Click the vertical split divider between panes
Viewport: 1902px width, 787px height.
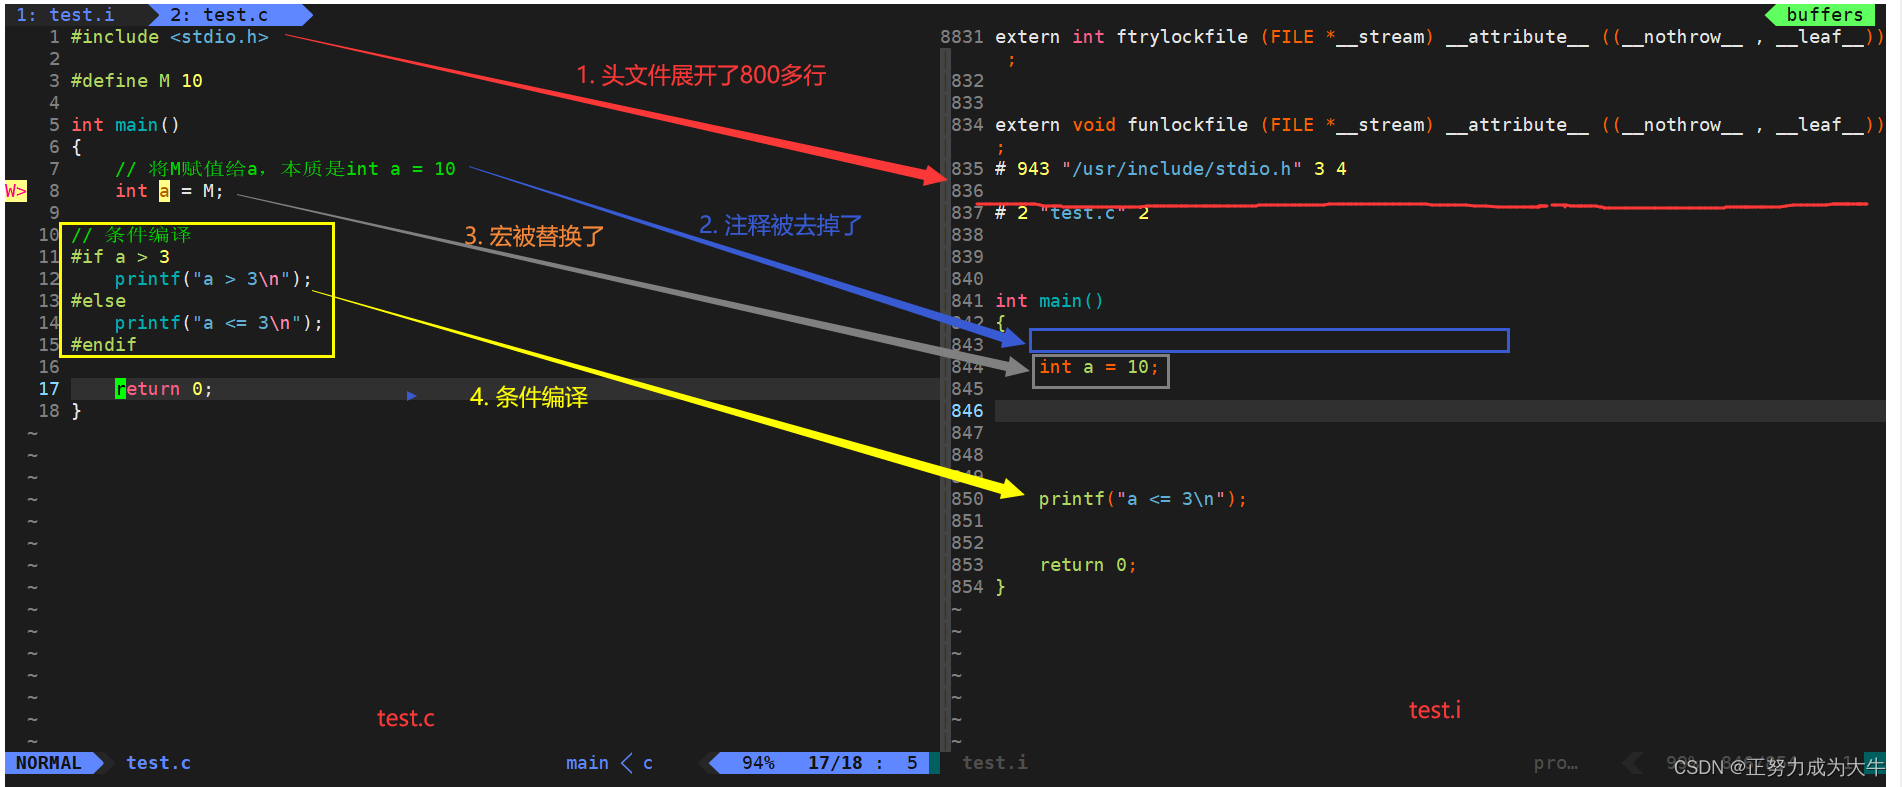(944, 400)
